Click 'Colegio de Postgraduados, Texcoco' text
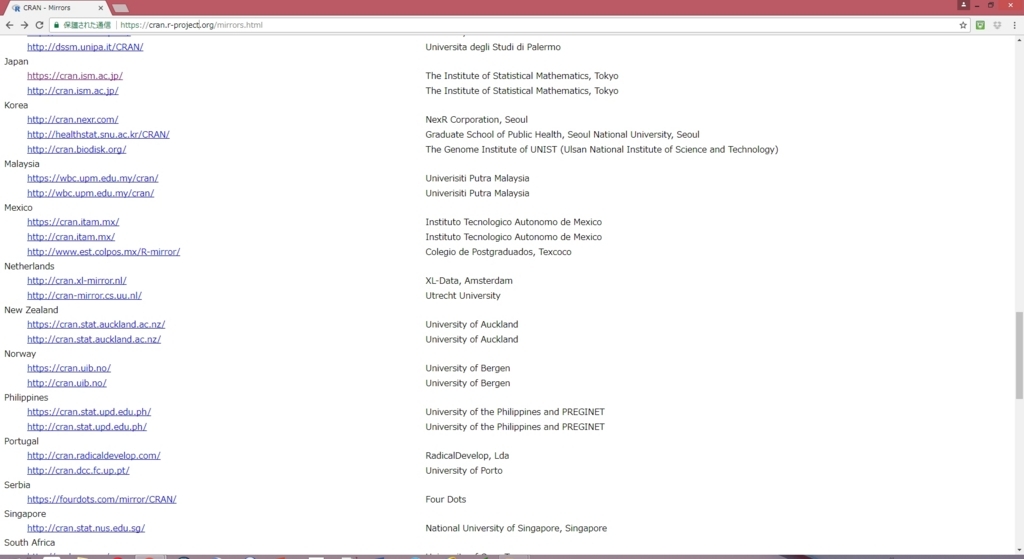Screen dimensions: 1024x559 pyautogui.click(x=498, y=252)
